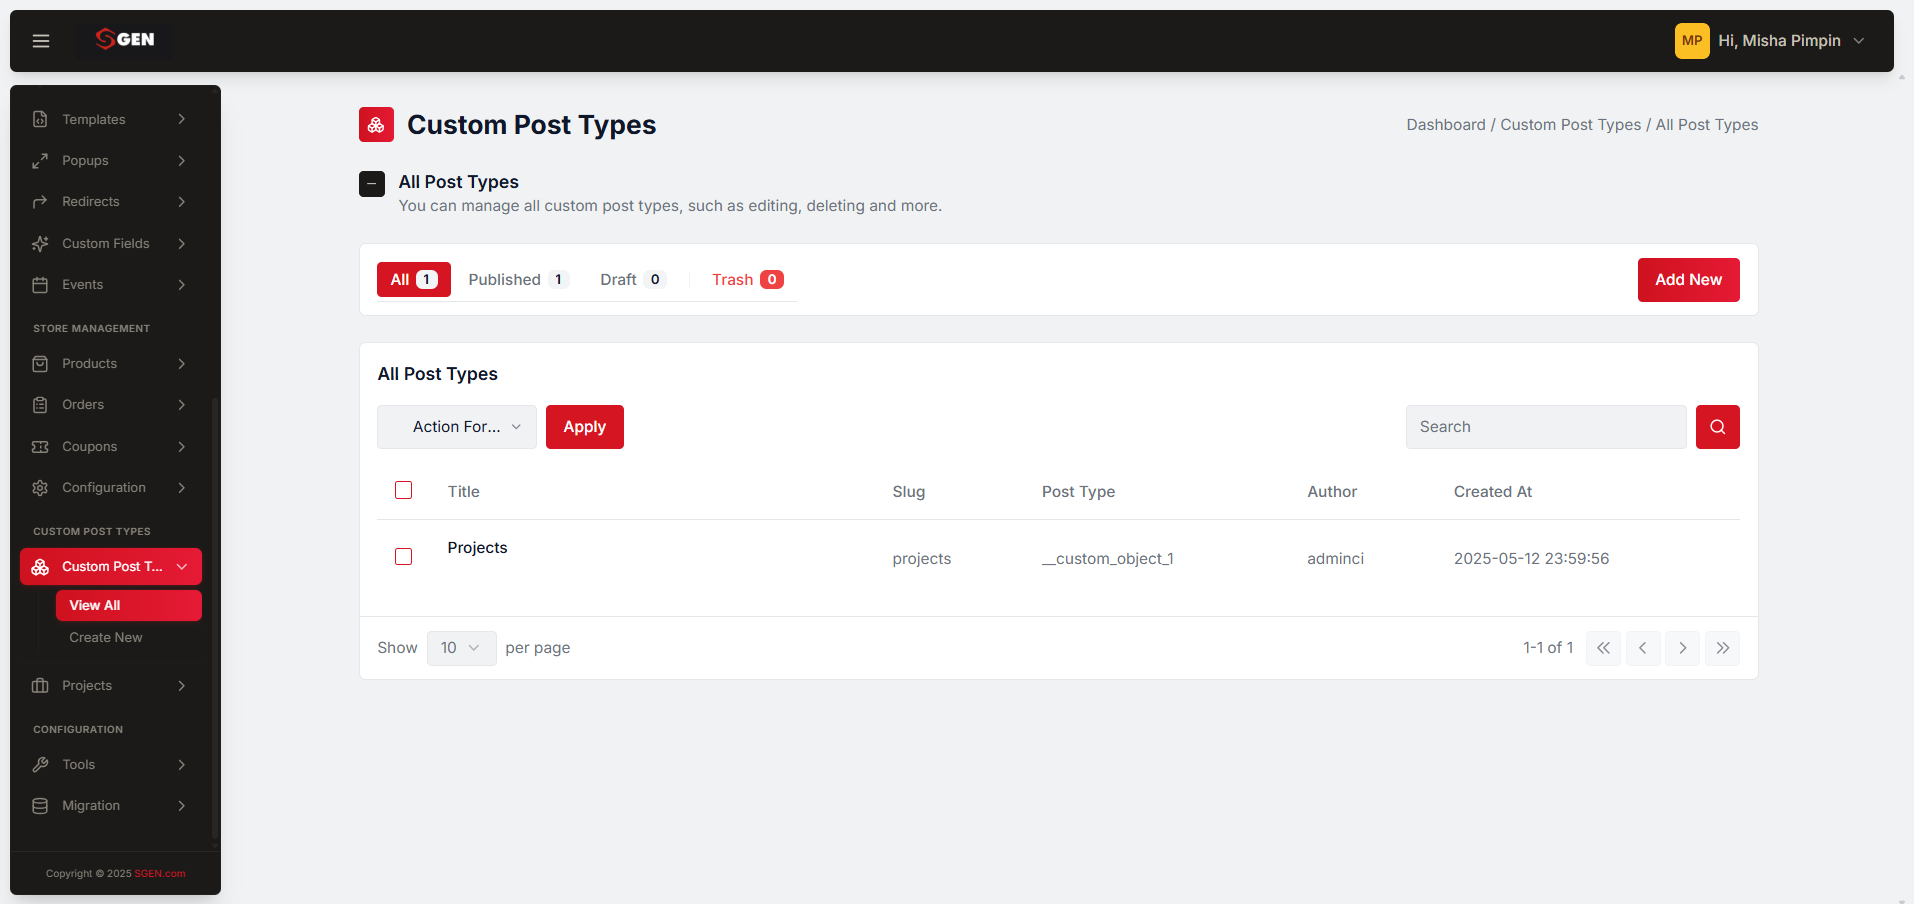Open the Projects post type title link
The width and height of the screenshot is (1914, 904).
[477, 548]
